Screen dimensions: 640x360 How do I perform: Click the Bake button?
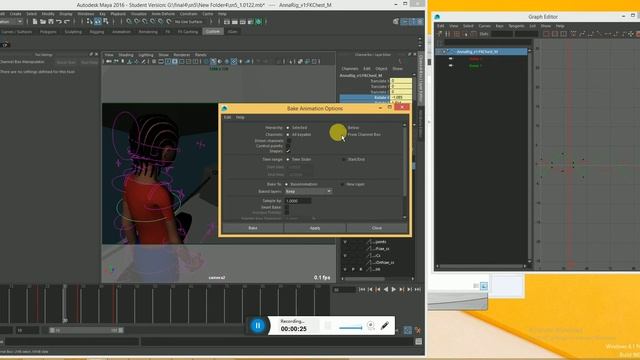(x=253, y=228)
